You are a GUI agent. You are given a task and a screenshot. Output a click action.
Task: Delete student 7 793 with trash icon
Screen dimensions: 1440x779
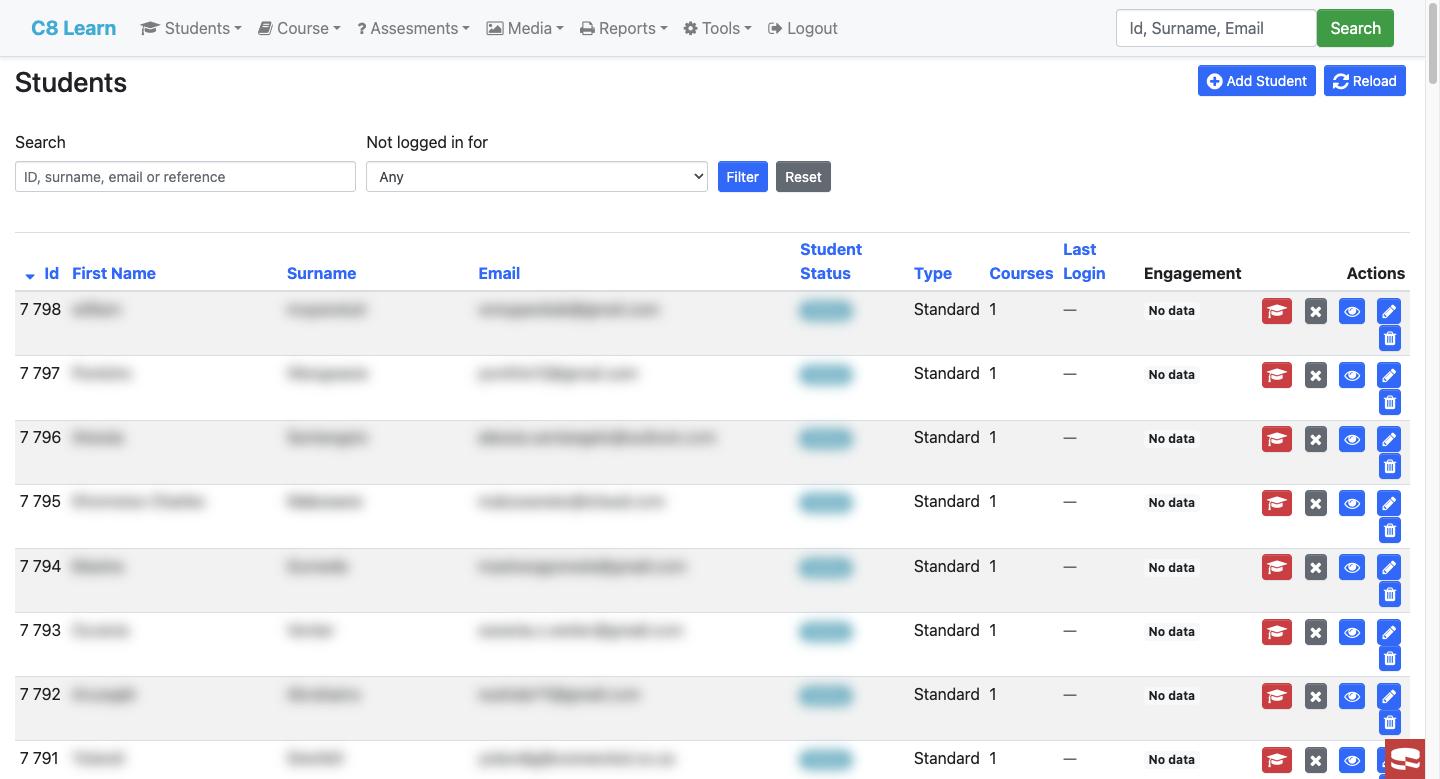point(1389,659)
